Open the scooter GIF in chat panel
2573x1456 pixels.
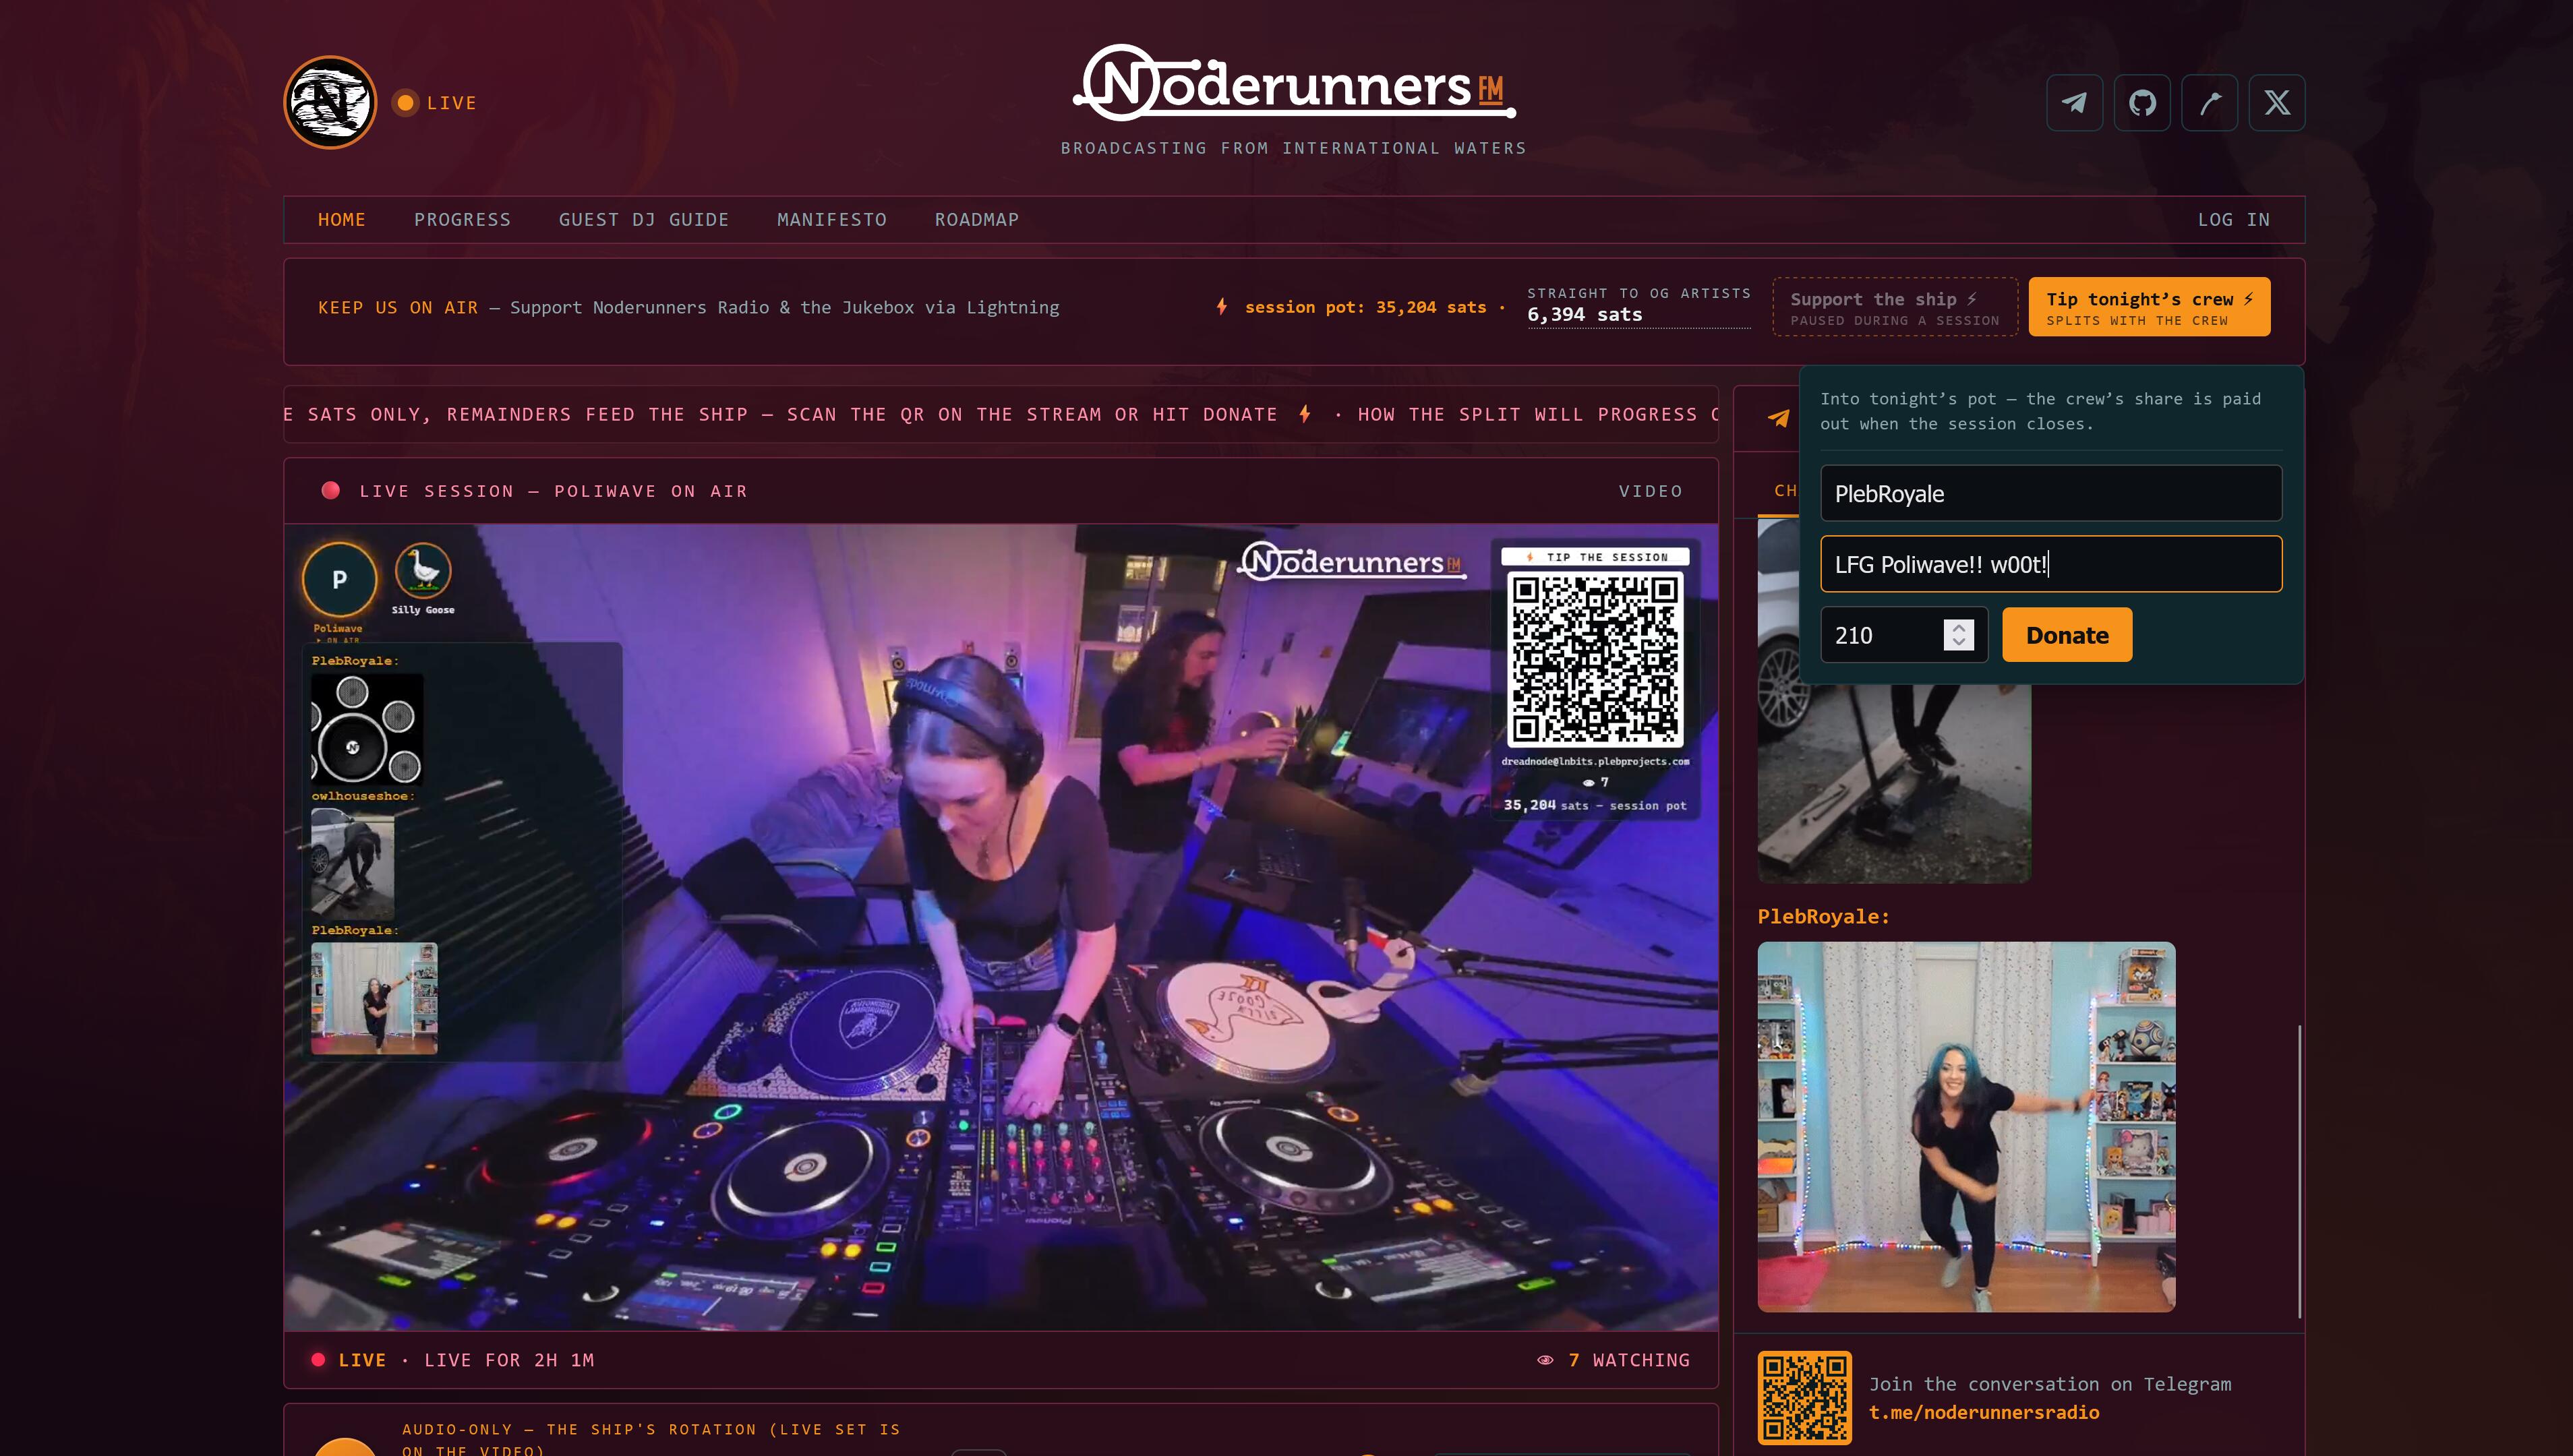coord(1894,783)
